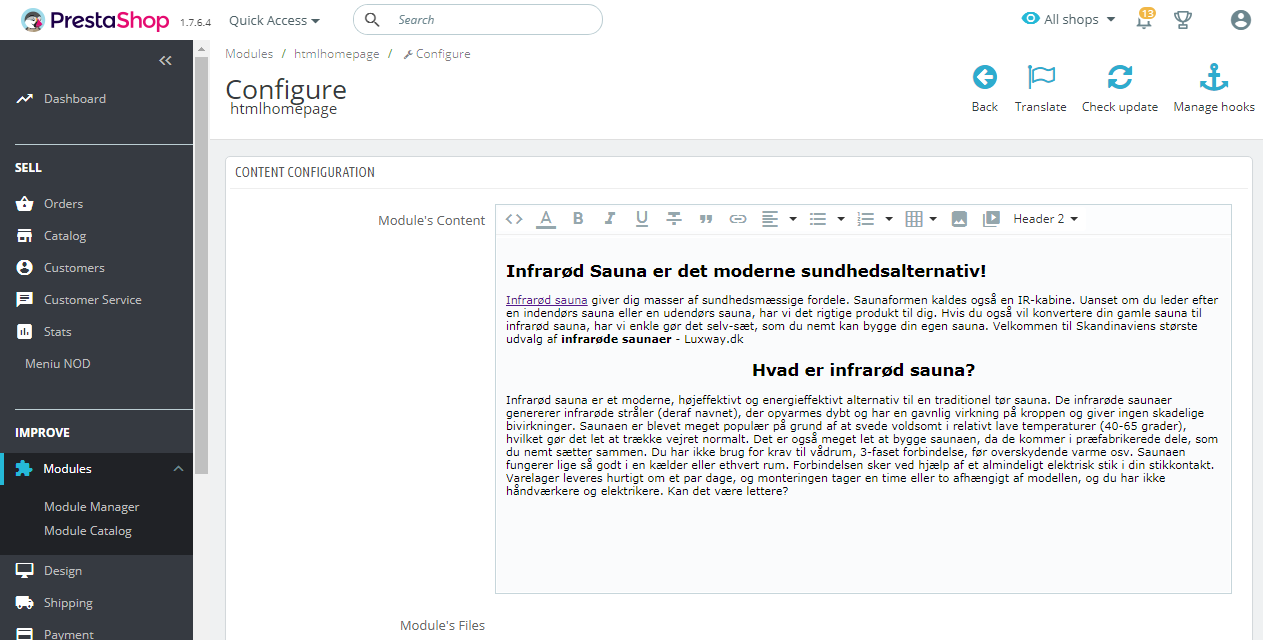Open table options dropdown arrow

coord(934,219)
